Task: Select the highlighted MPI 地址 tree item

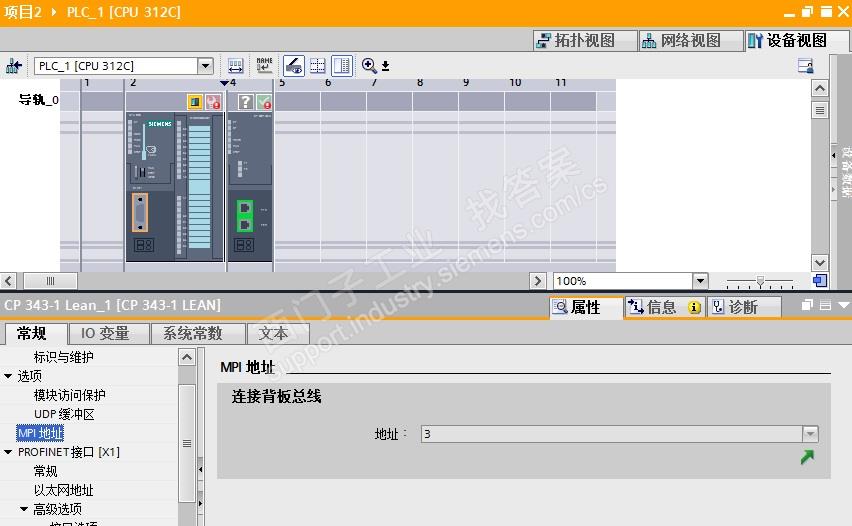Action: pos(40,433)
